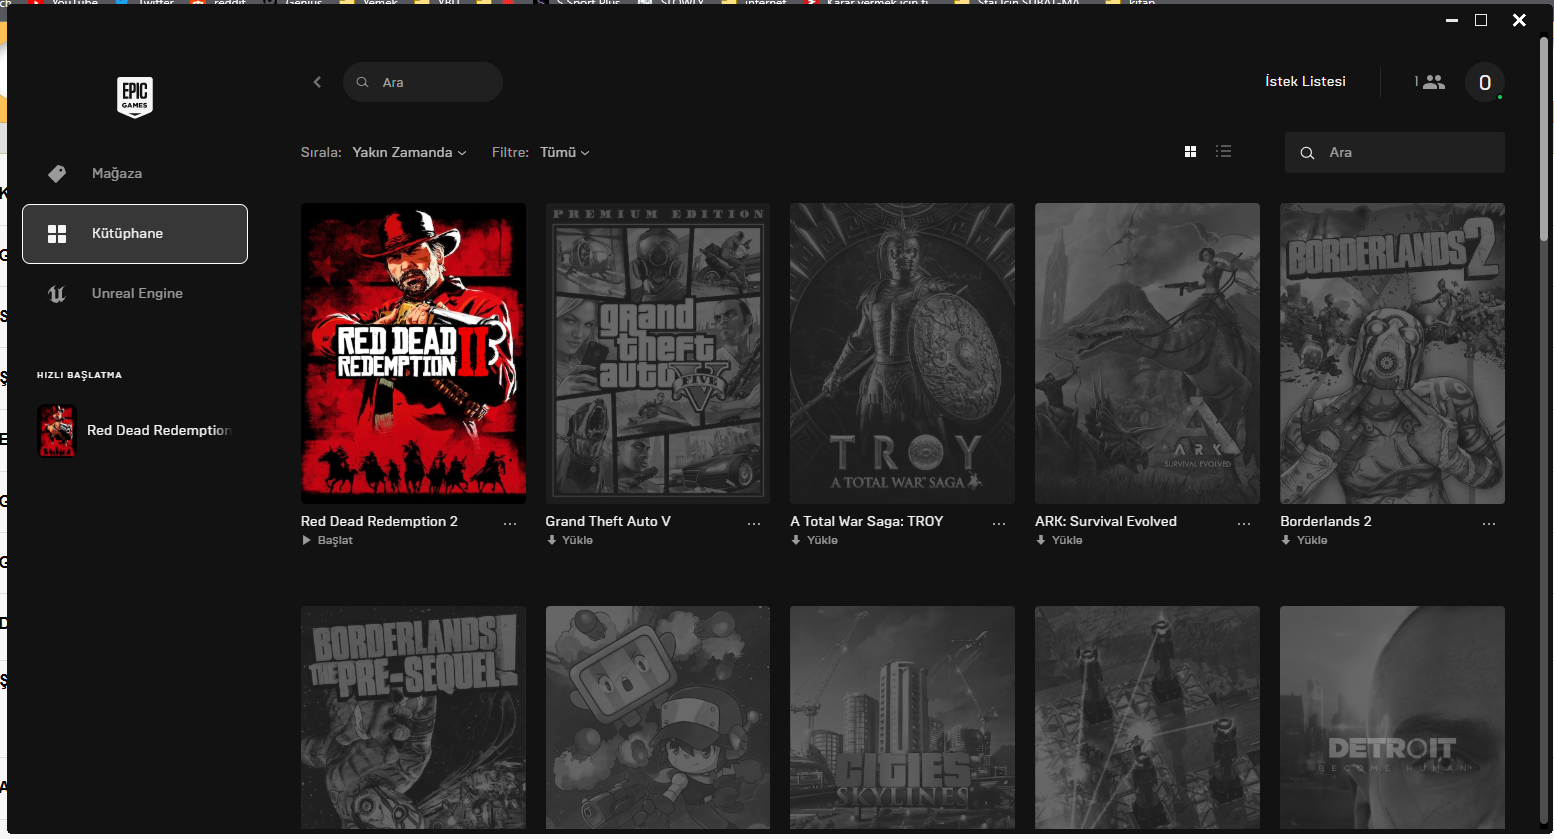
Task: Open options menu for Grand Theft Auto V
Action: tap(754, 523)
